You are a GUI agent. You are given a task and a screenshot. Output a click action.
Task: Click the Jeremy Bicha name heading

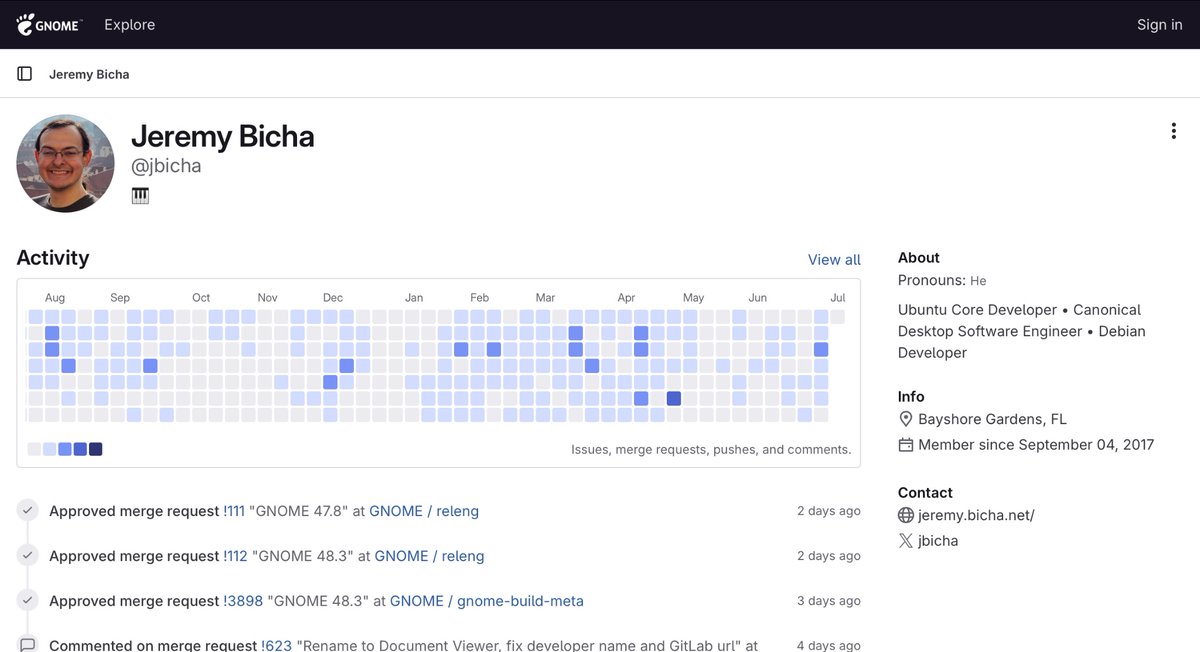223,136
